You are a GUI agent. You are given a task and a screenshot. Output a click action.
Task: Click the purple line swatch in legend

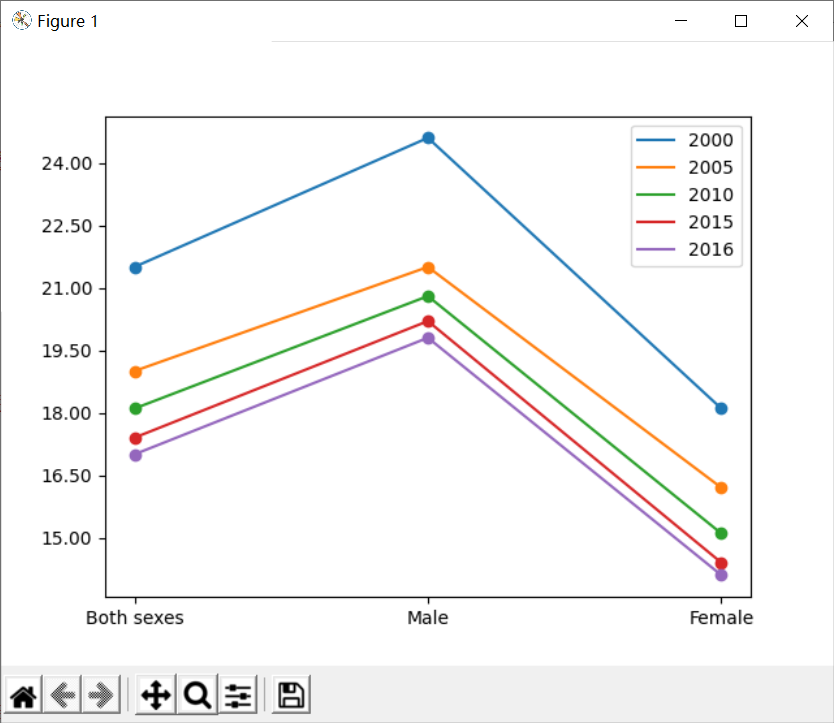tap(655, 250)
